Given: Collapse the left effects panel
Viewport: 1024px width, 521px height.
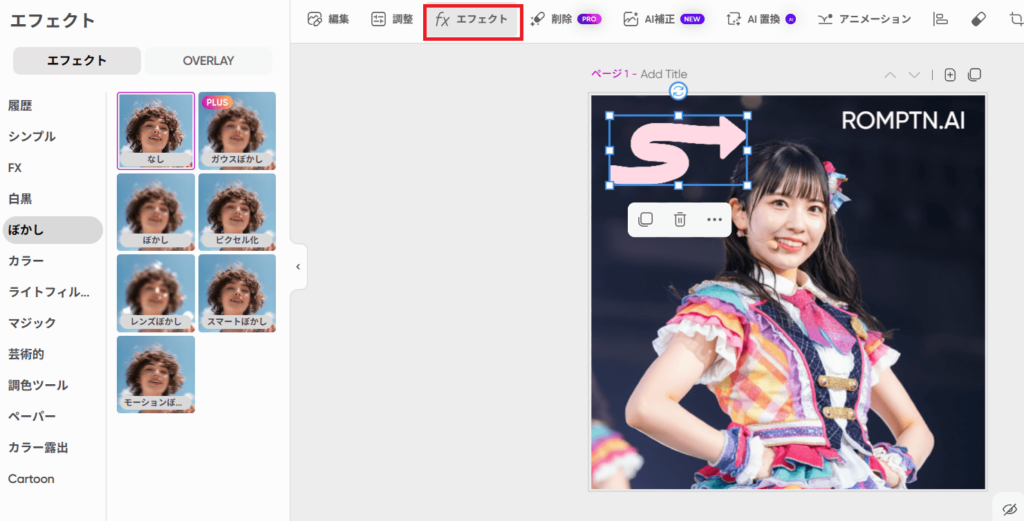Looking at the screenshot, I should tap(297, 267).
